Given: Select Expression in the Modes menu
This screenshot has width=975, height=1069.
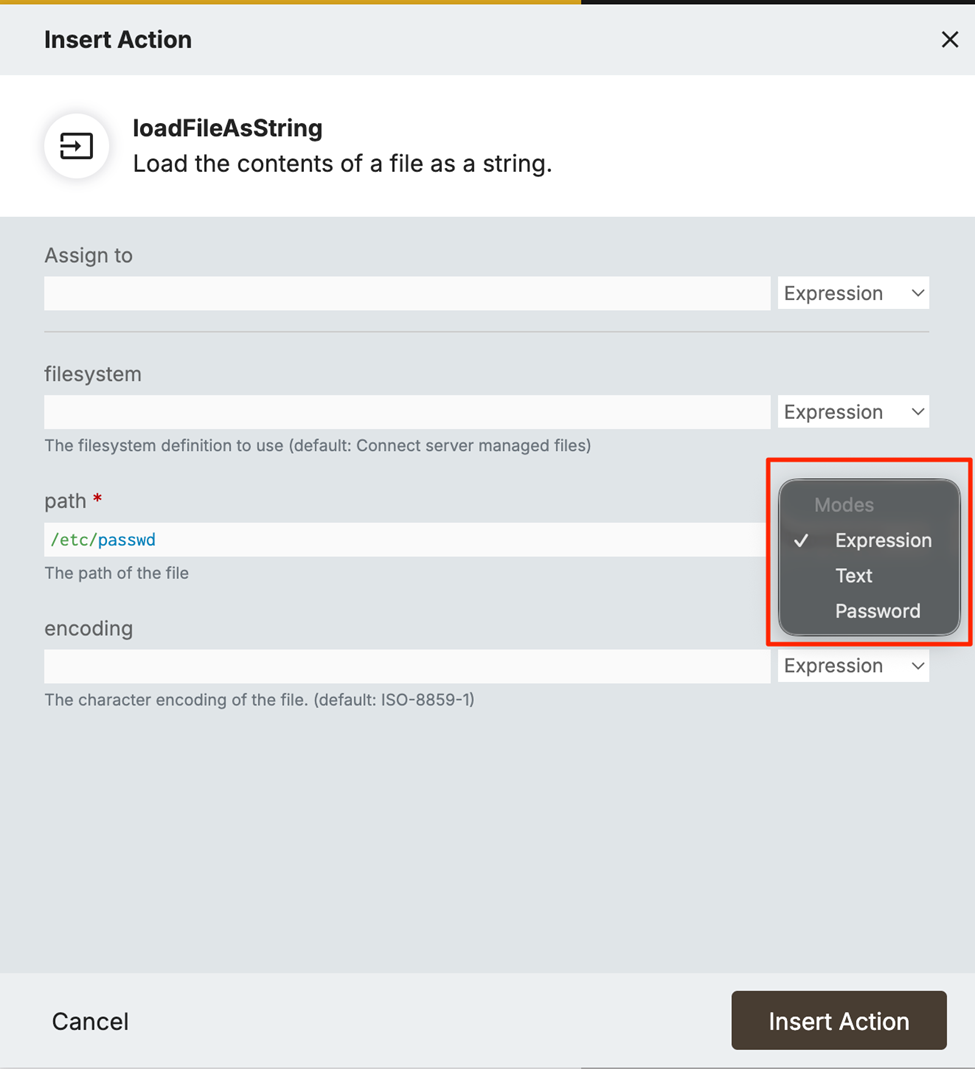Looking at the screenshot, I should [882, 540].
